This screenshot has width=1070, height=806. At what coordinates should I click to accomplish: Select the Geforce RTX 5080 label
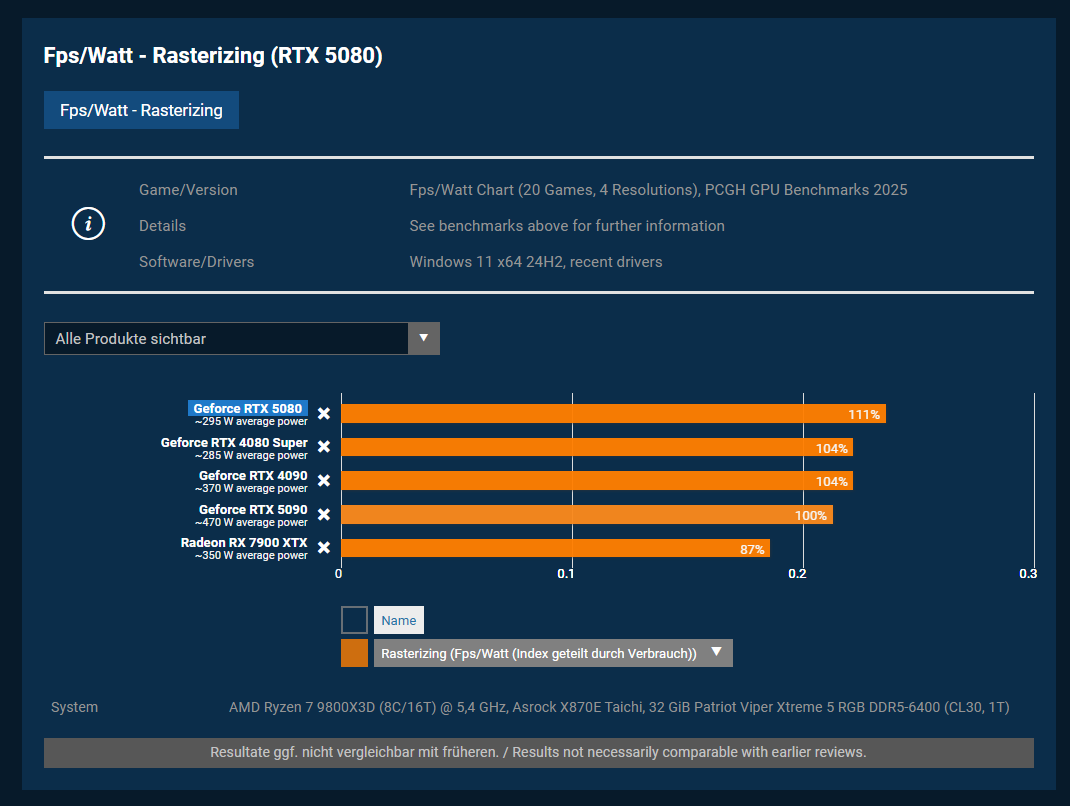(248, 408)
